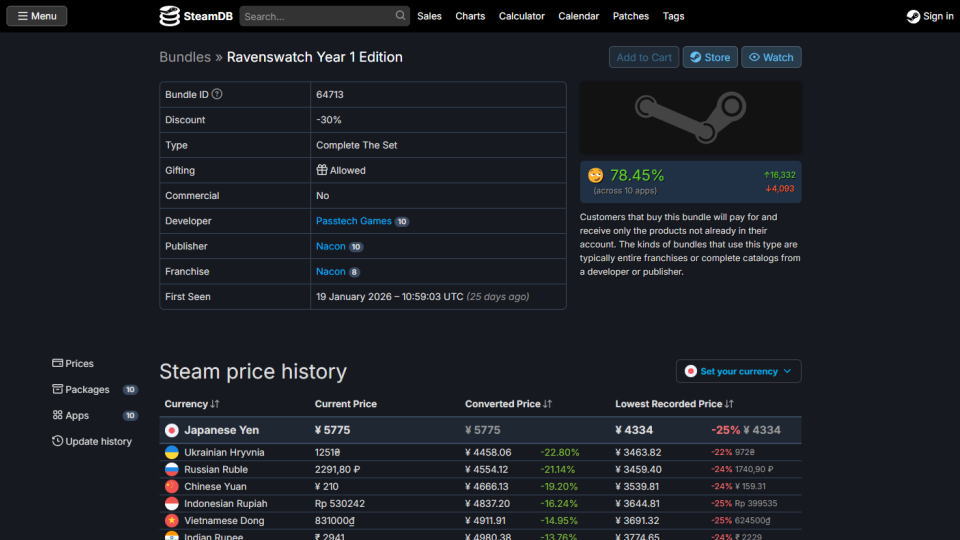Click the Steam Sign in icon

tap(913, 17)
